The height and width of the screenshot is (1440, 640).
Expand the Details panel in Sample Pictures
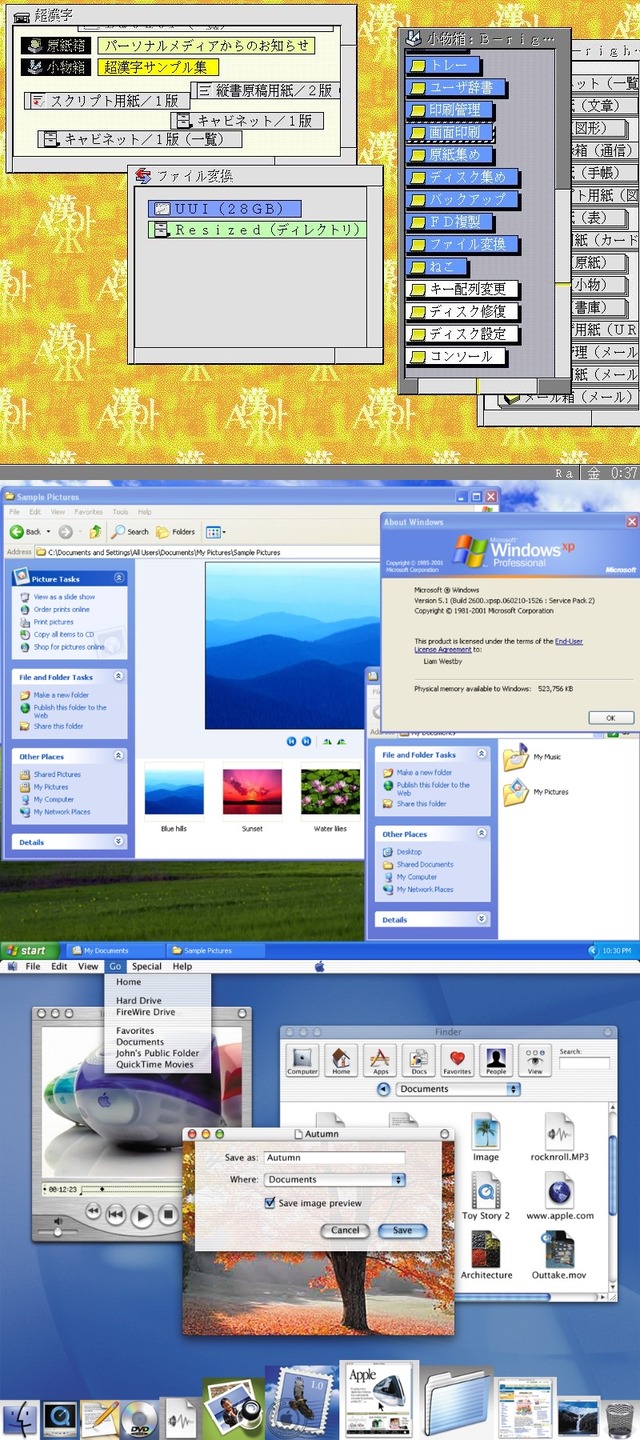[119, 841]
